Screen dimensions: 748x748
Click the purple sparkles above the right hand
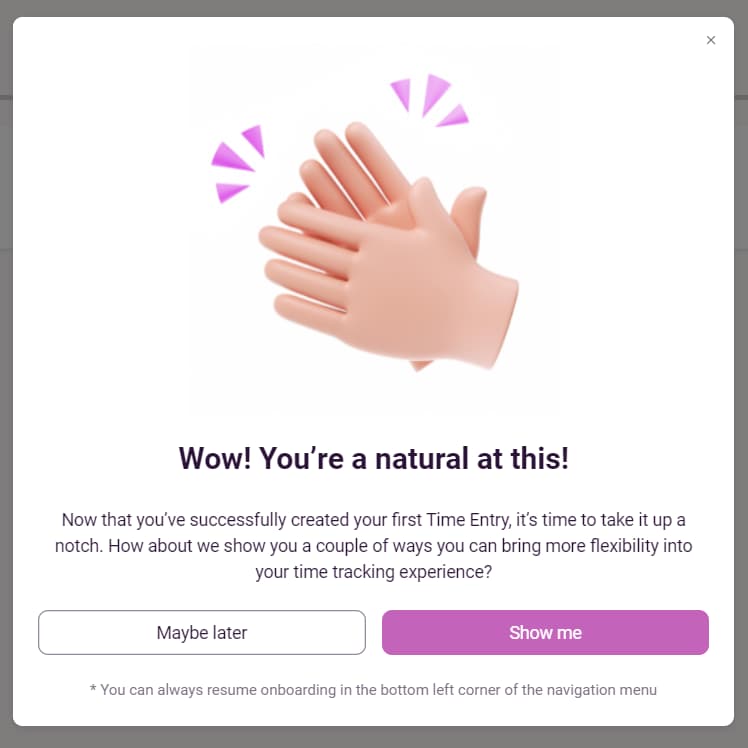point(429,100)
